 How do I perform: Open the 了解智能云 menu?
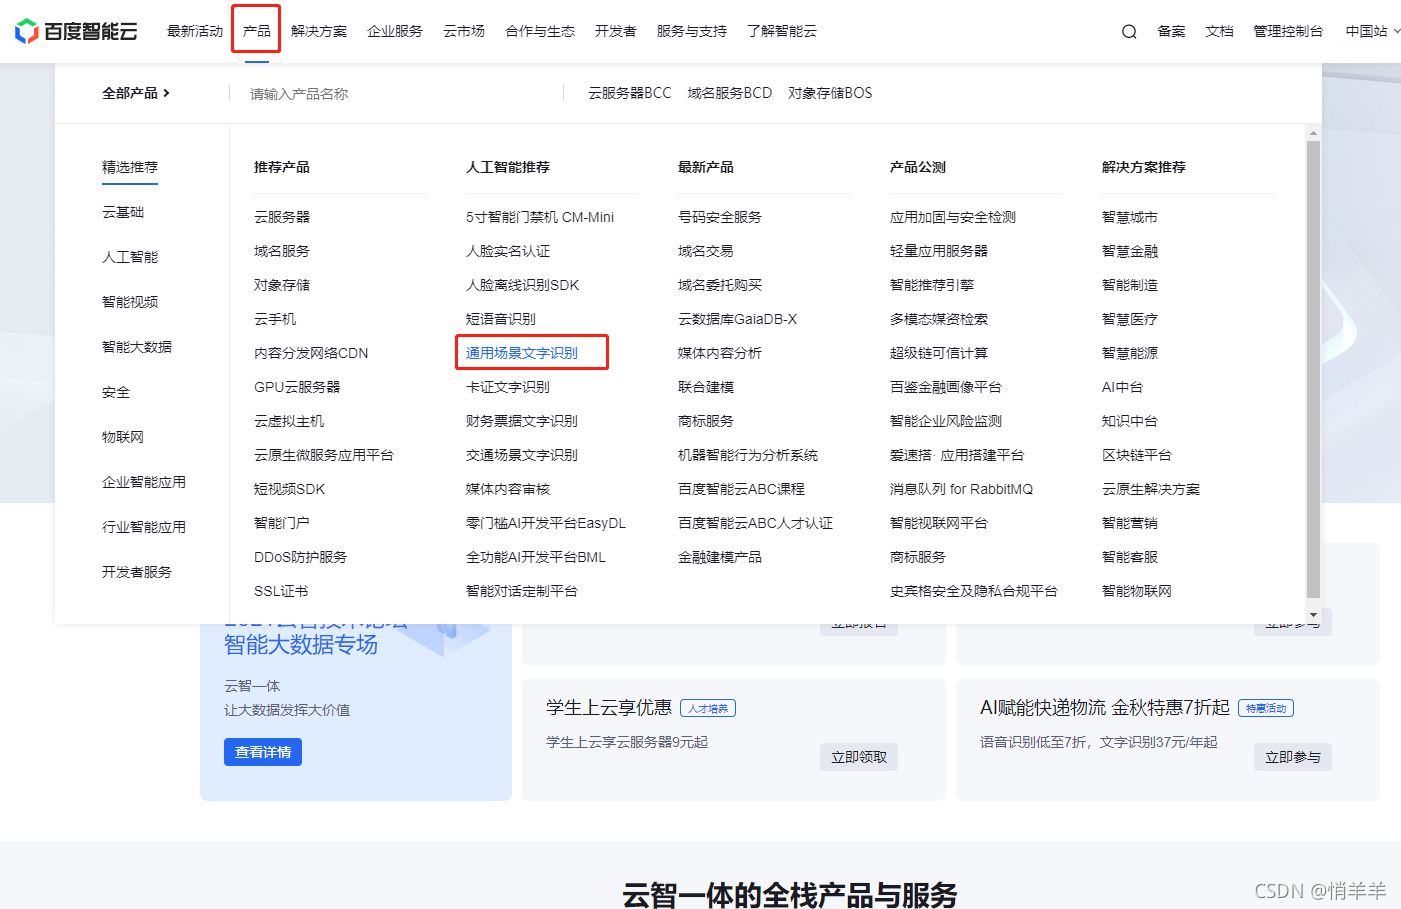coord(782,32)
